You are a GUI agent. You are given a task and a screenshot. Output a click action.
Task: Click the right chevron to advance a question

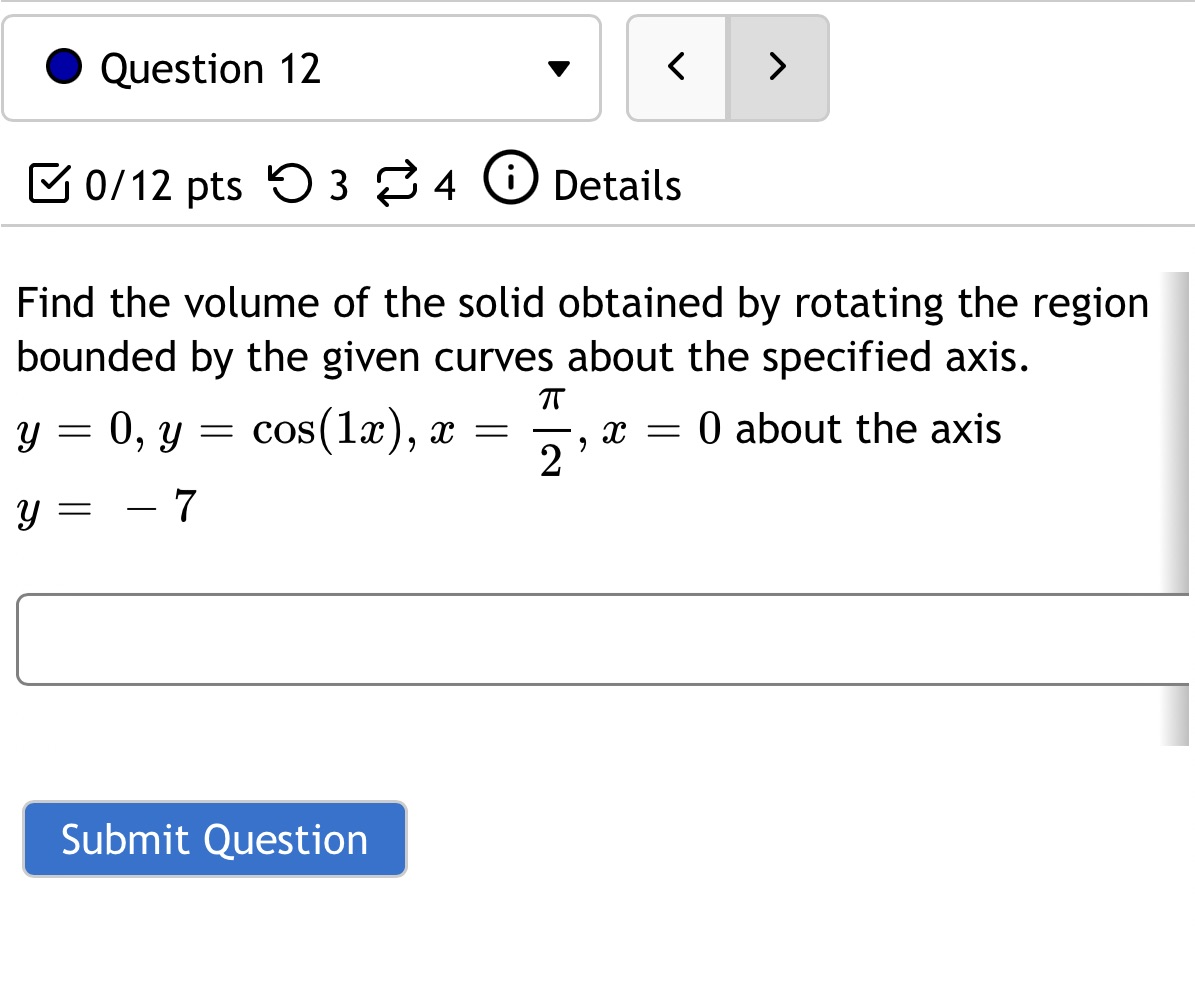coord(778,68)
